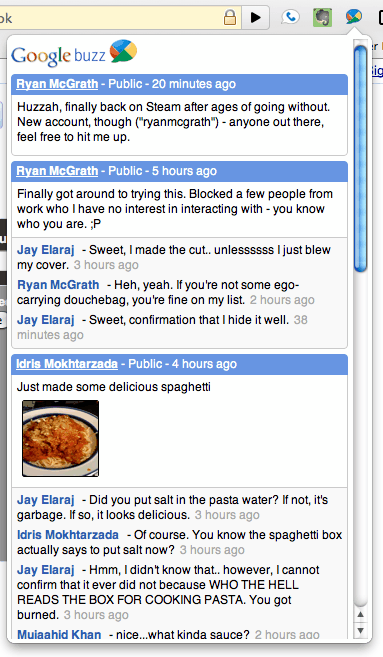Click Jay Elaraj on pasta water comment
This screenshot has height=657, width=383.
pos(46,500)
